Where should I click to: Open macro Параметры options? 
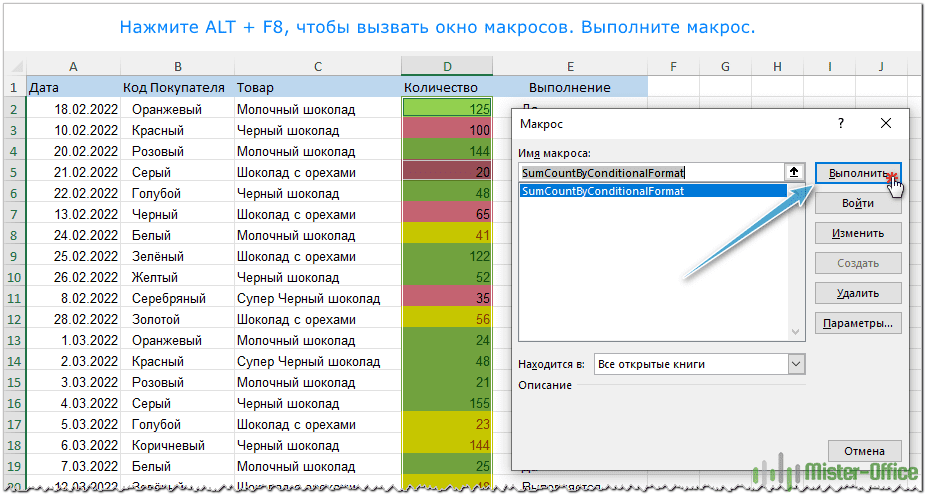[x=858, y=323]
